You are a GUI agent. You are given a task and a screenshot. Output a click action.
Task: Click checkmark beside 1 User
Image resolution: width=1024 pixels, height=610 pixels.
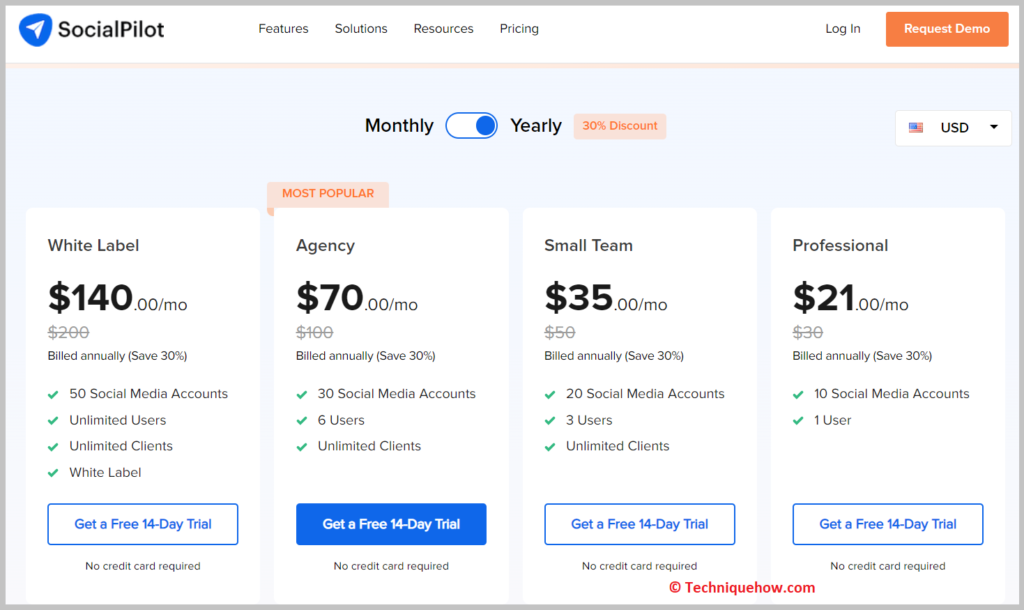pyautogui.click(x=798, y=421)
